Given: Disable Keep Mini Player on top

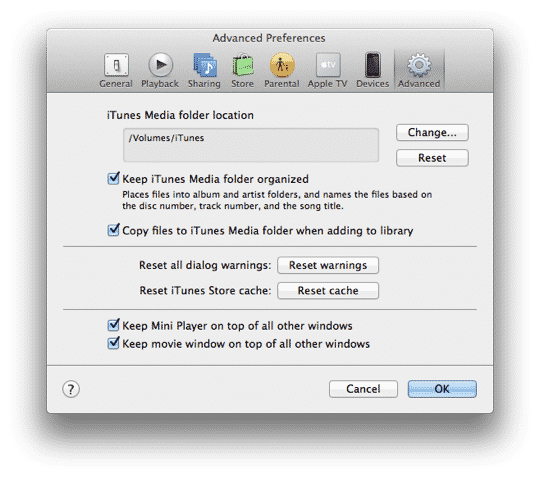Looking at the screenshot, I should pos(113,325).
